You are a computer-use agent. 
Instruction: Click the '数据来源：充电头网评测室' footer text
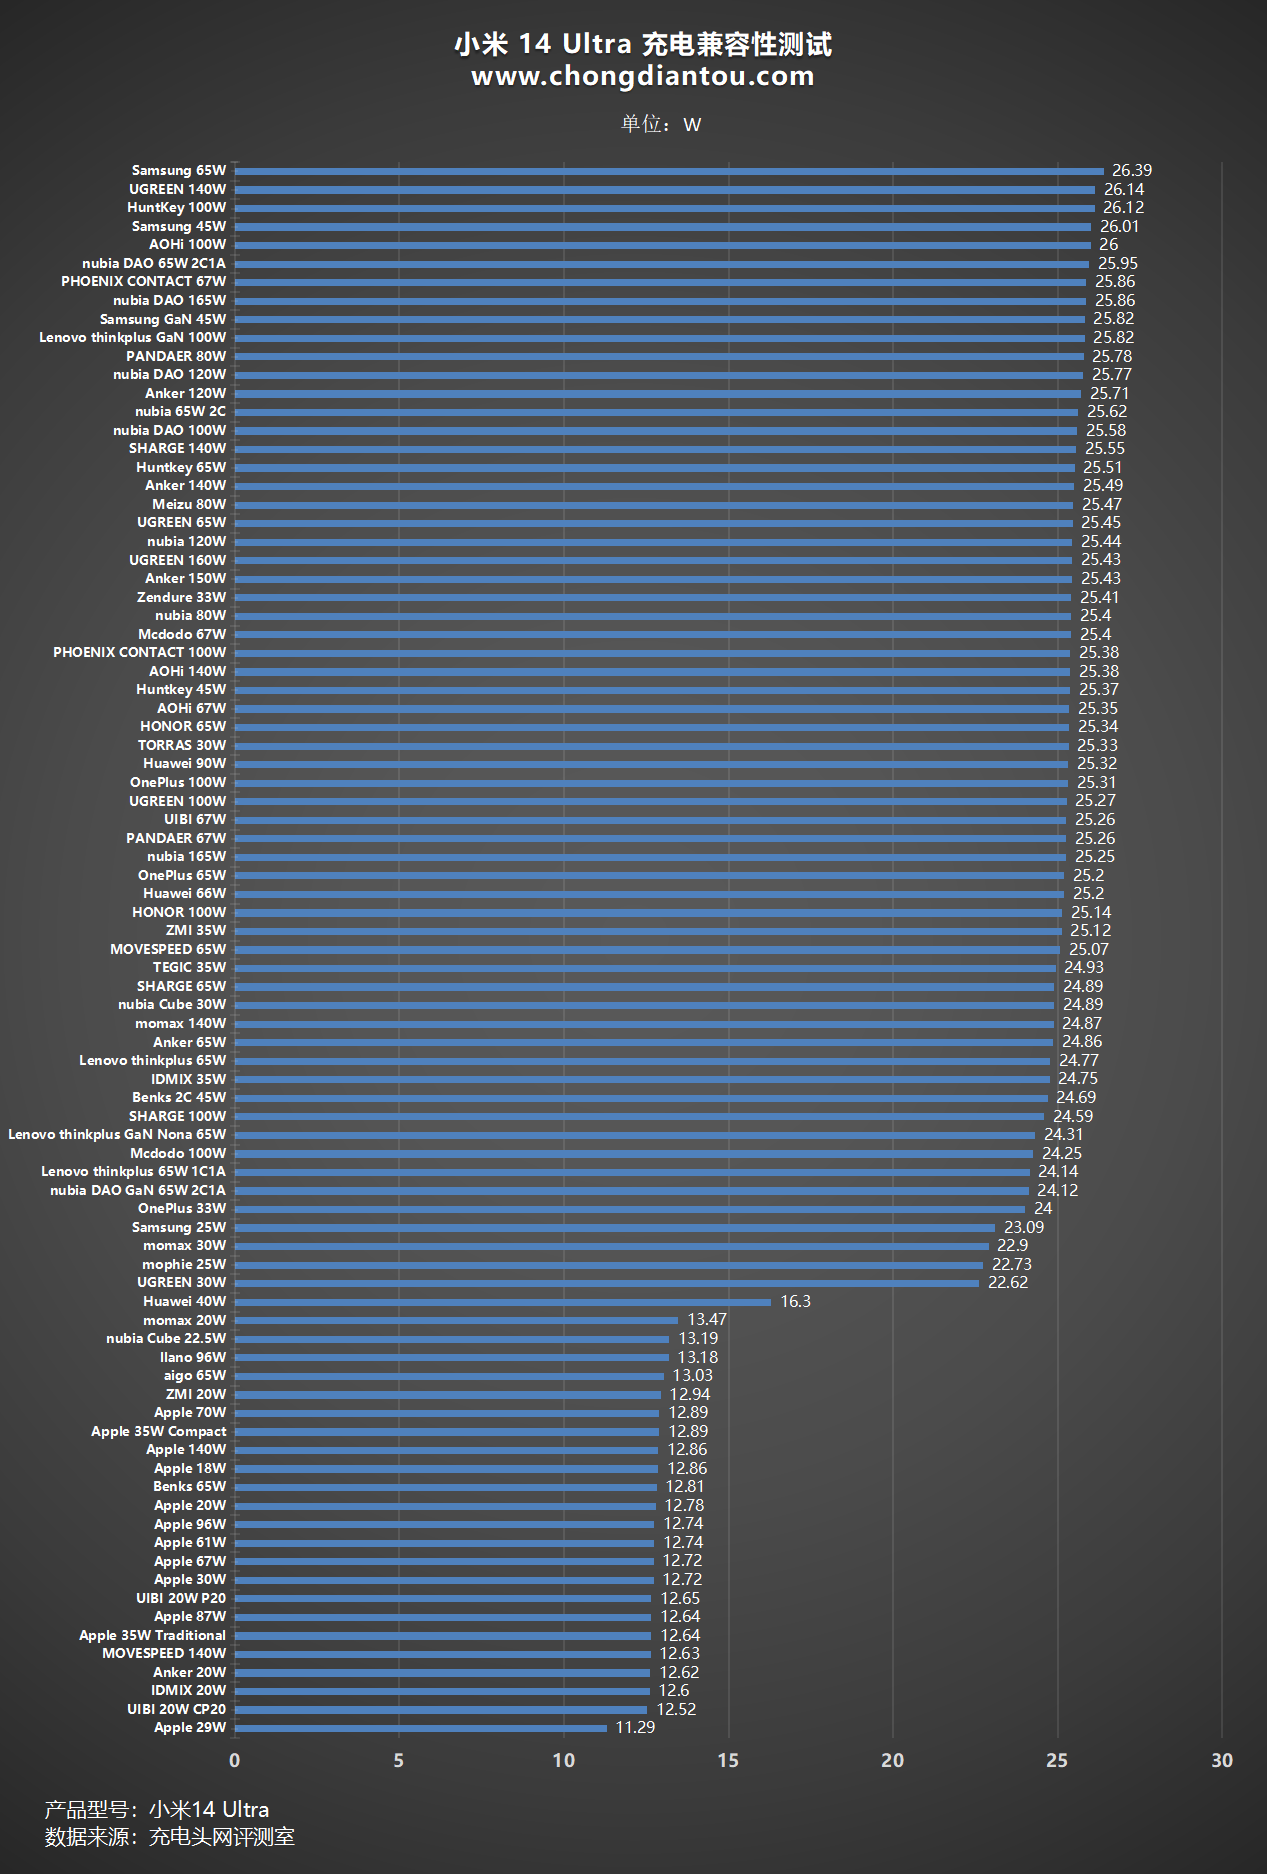[x=170, y=1837]
